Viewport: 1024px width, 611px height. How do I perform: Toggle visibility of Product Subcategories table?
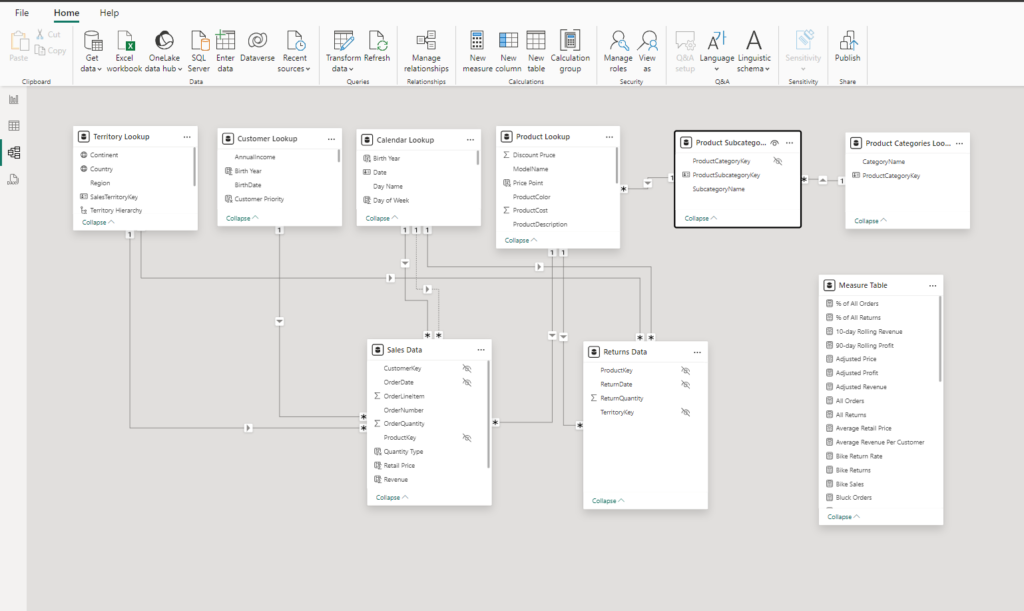point(774,143)
